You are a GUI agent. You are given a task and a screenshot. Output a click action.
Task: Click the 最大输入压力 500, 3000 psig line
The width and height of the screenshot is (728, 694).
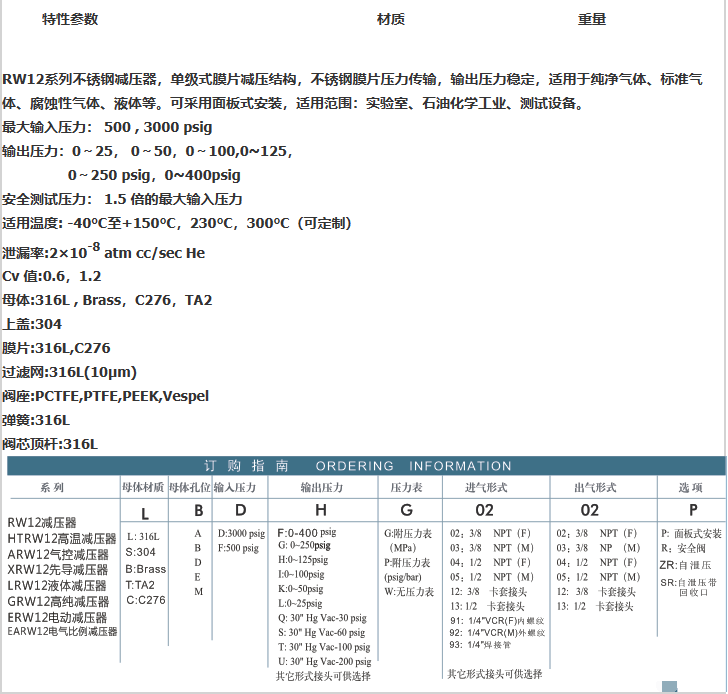tap(107, 127)
